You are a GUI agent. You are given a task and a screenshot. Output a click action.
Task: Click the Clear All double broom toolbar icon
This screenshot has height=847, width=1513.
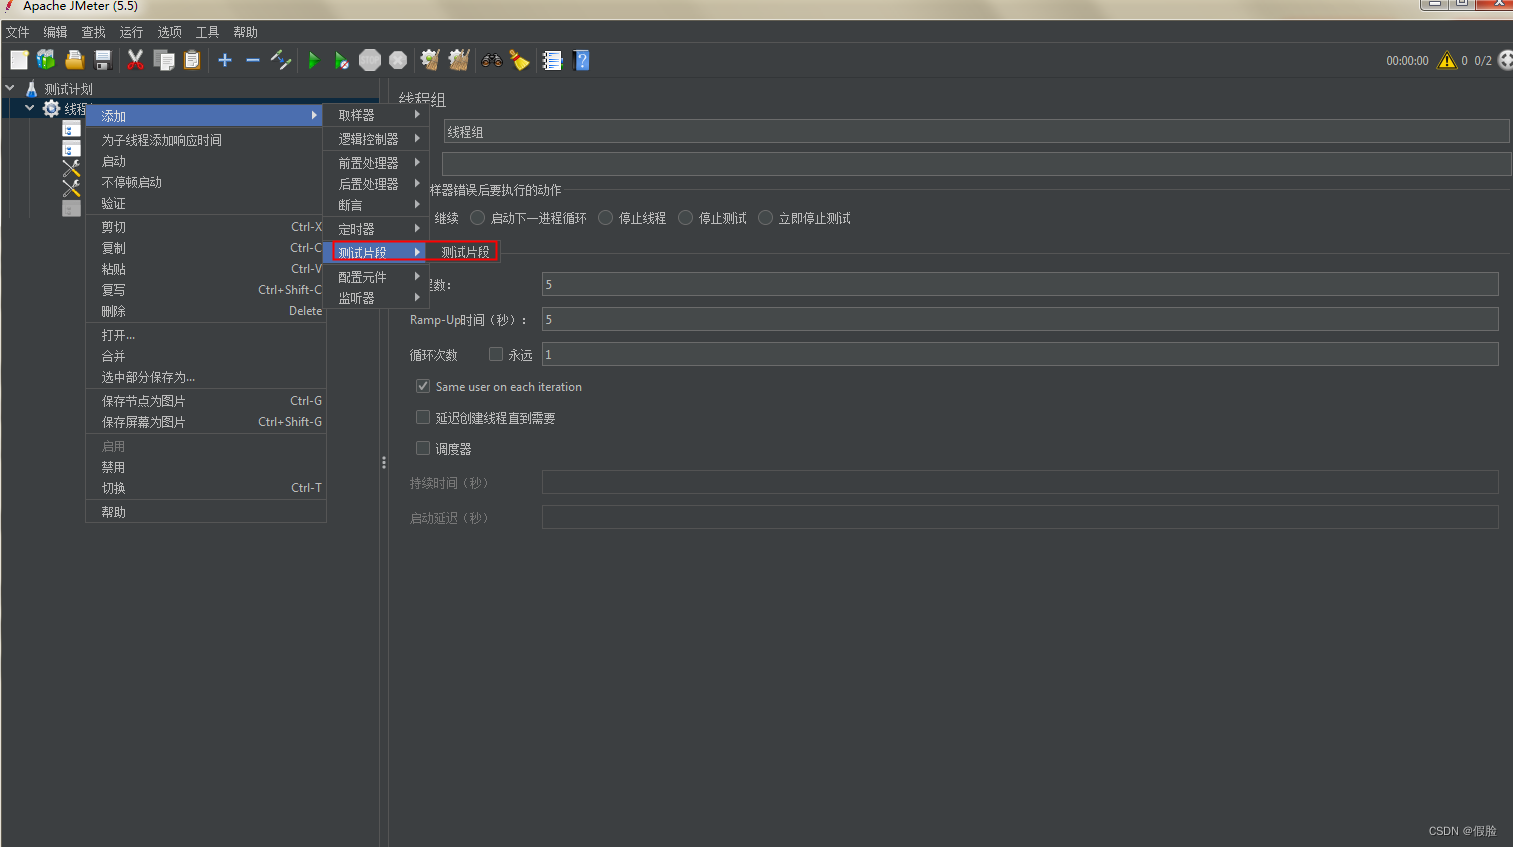coord(459,60)
